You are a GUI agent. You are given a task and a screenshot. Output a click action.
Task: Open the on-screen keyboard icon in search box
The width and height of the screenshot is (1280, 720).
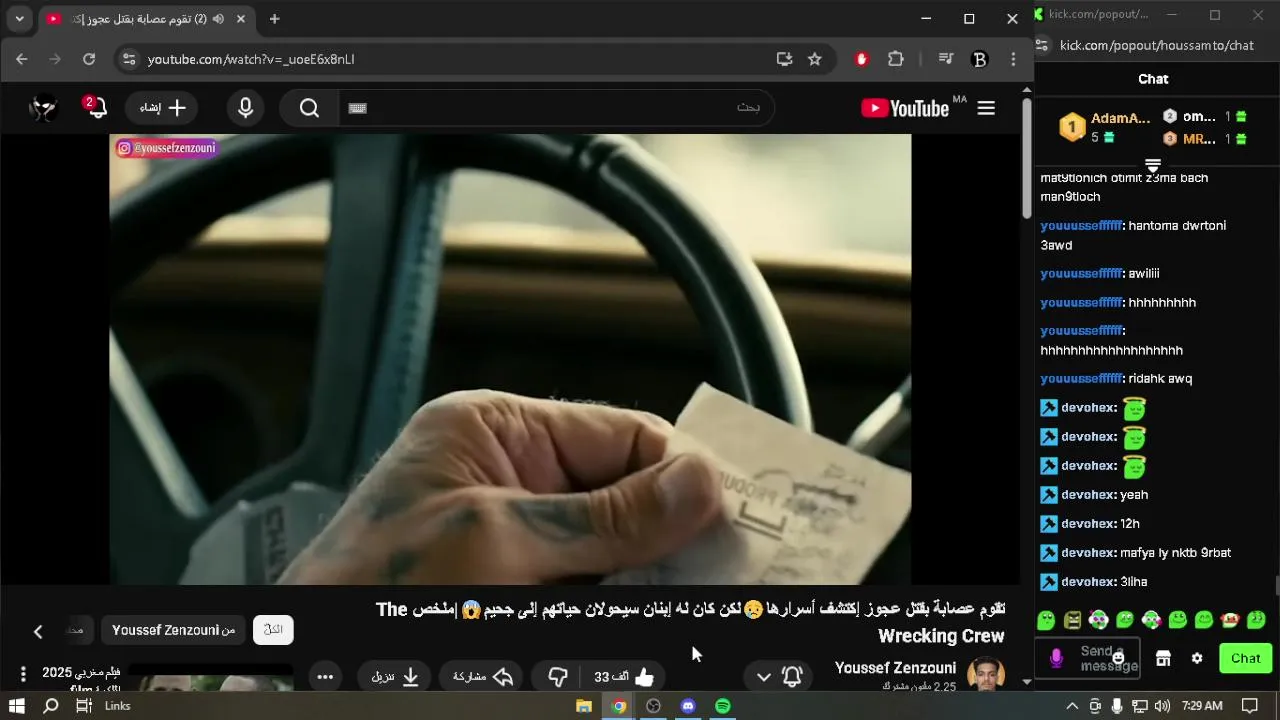coord(358,108)
